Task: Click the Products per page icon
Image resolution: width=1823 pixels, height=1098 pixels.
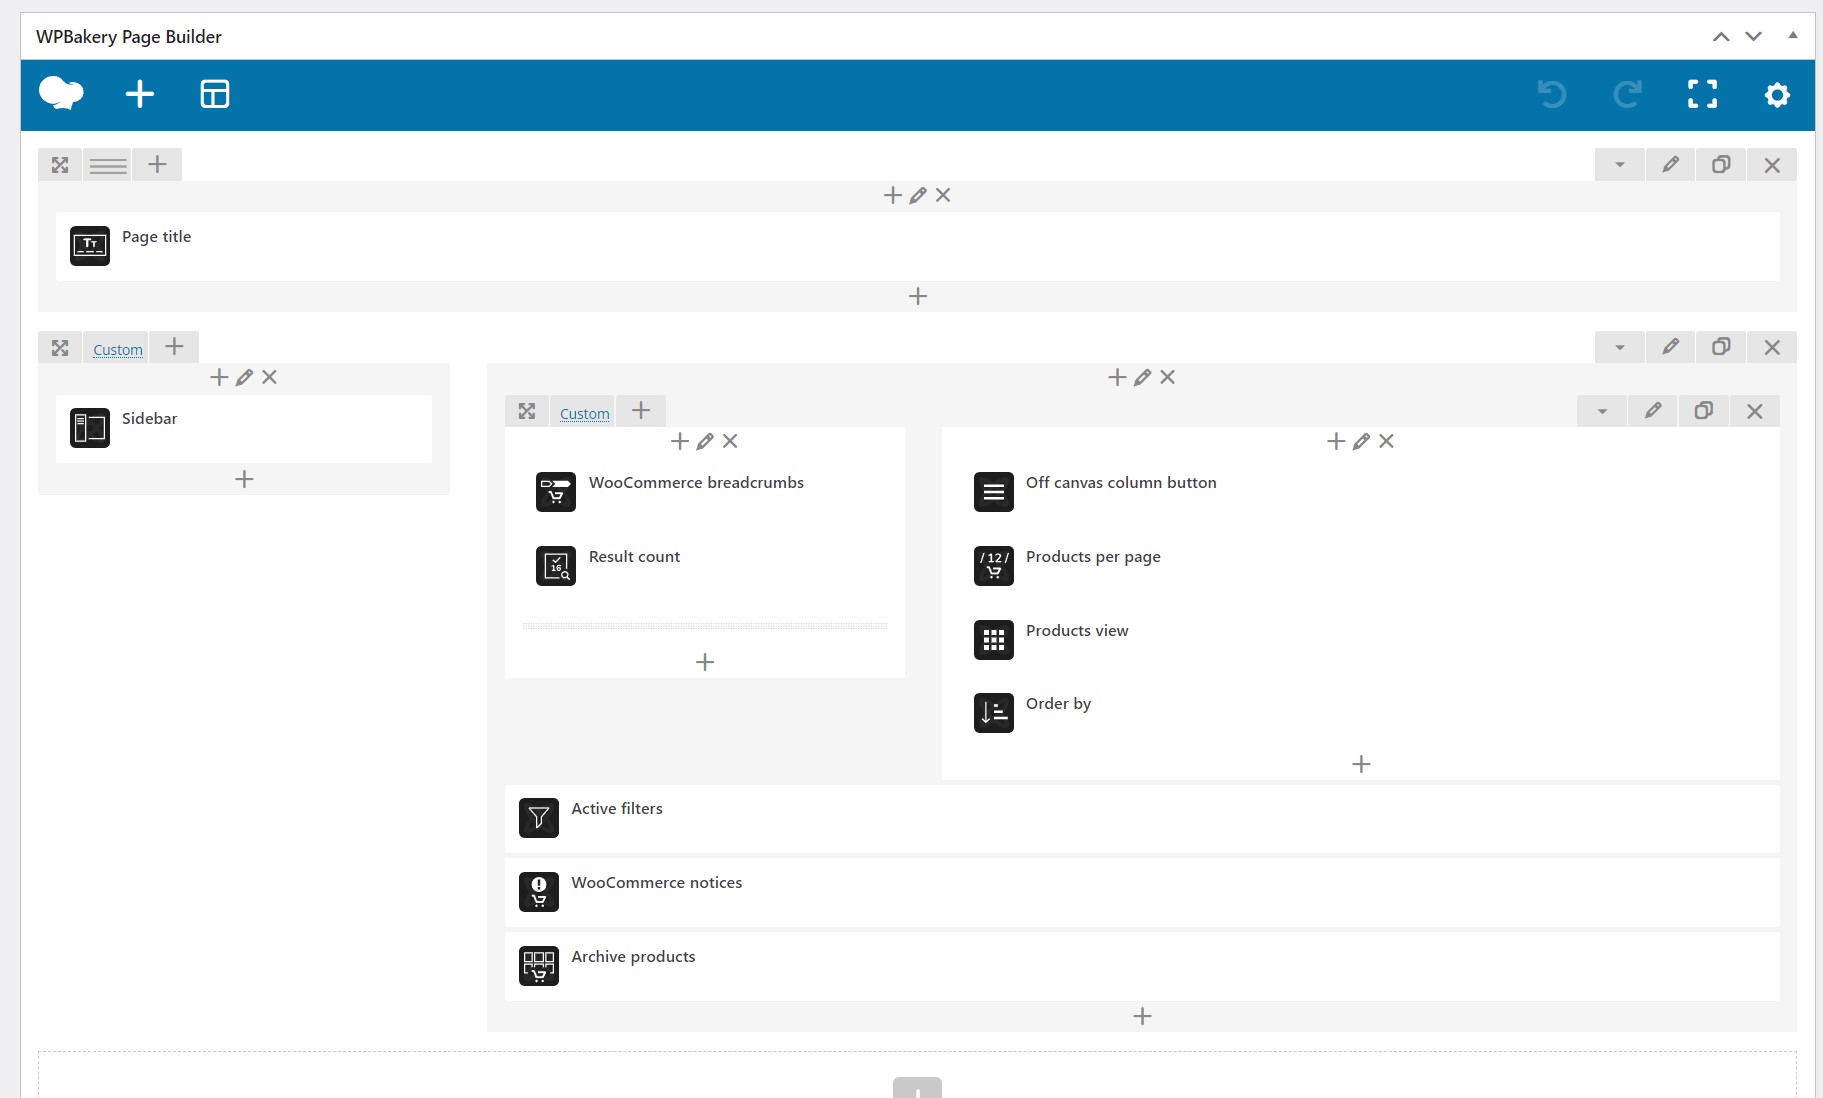Action: pyautogui.click(x=994, y=566)
